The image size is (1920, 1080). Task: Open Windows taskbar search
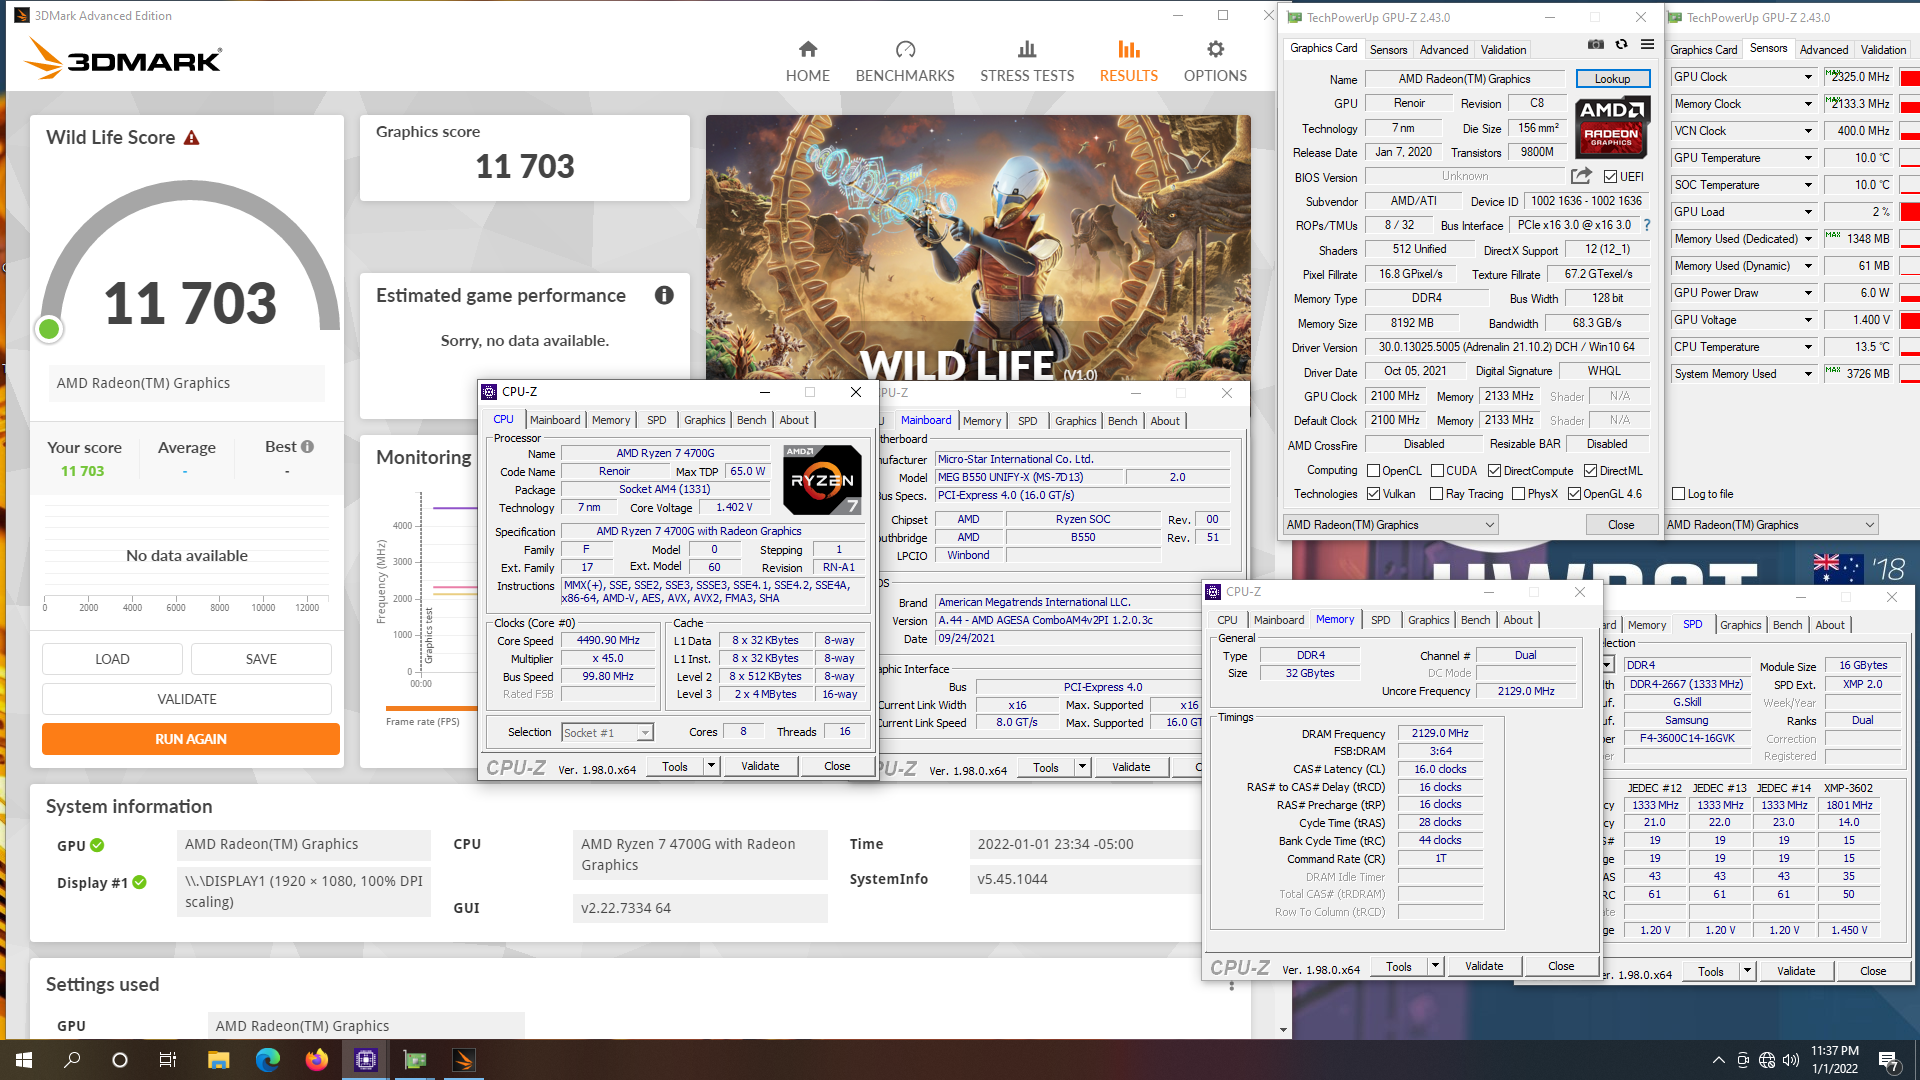(72, 1060)
